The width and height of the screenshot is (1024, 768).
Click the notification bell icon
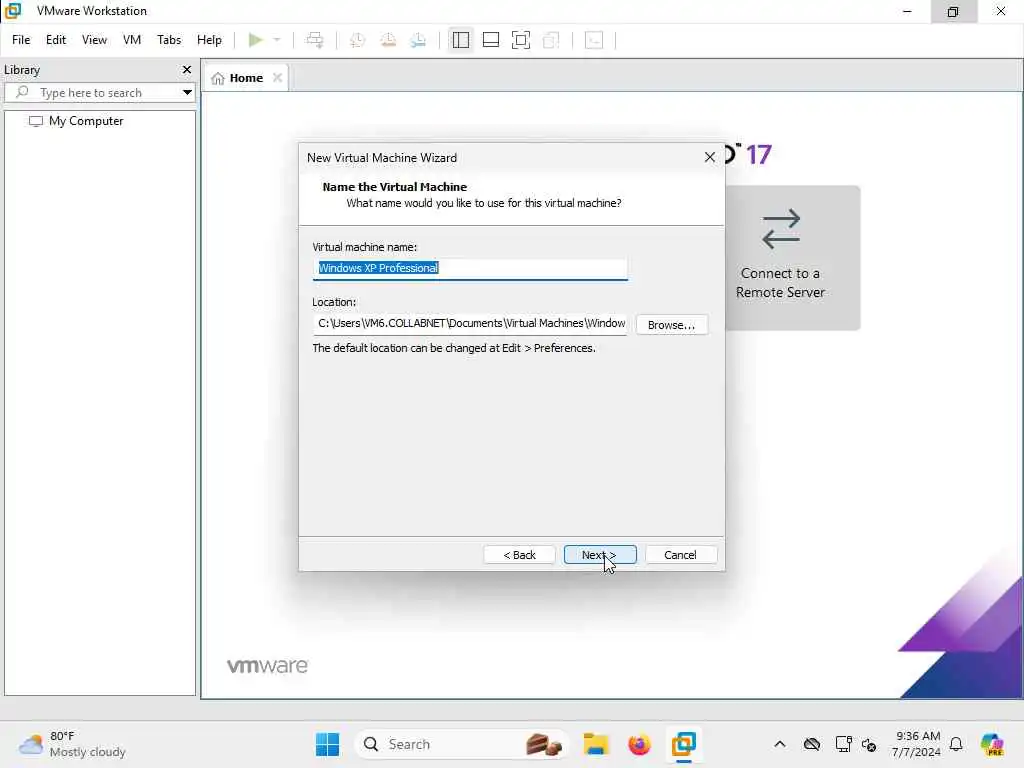[x=956, y=744]
